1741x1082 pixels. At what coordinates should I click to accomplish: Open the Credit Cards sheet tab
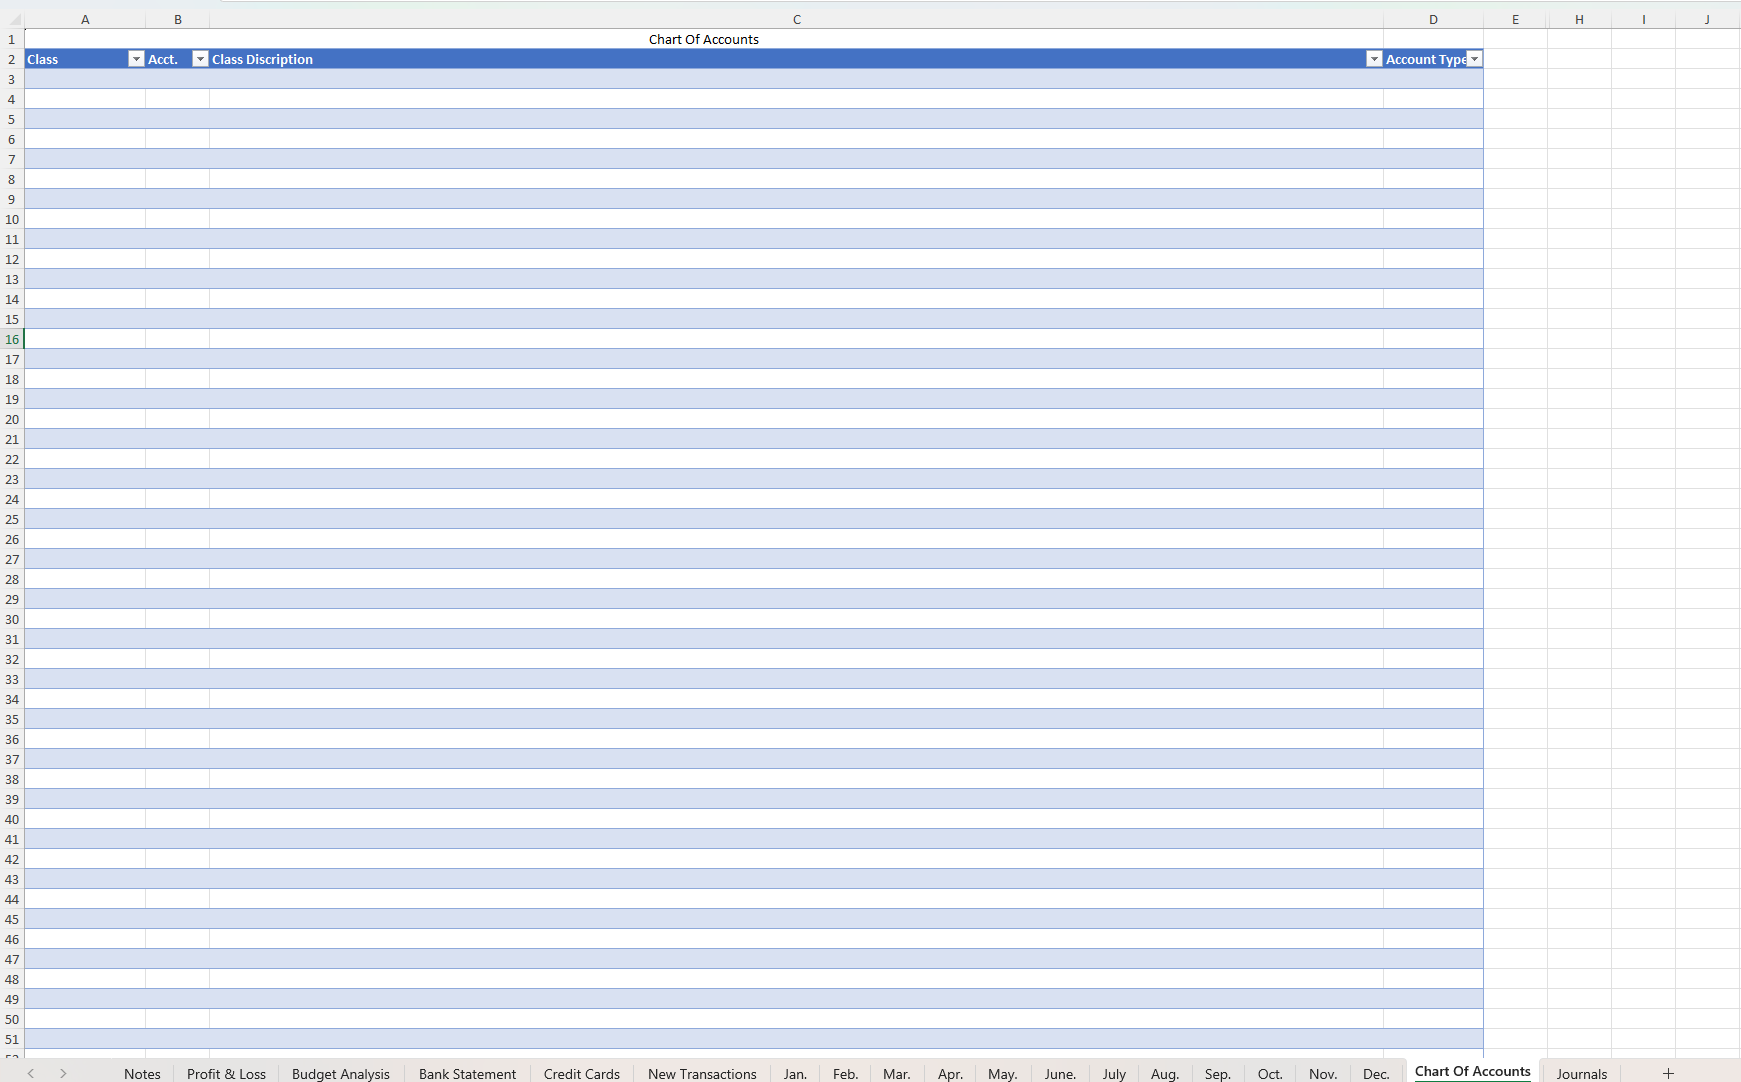click(x=581, y=1073)
